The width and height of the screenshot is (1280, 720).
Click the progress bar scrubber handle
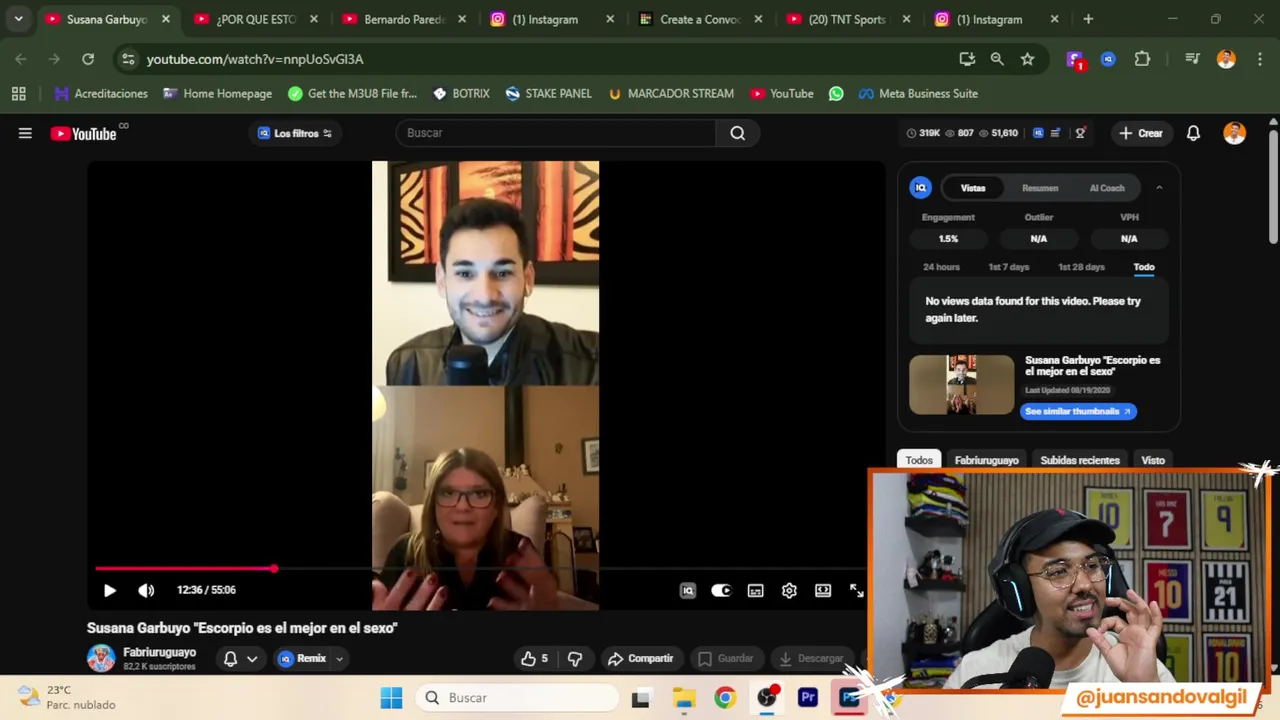pos(273,569)
